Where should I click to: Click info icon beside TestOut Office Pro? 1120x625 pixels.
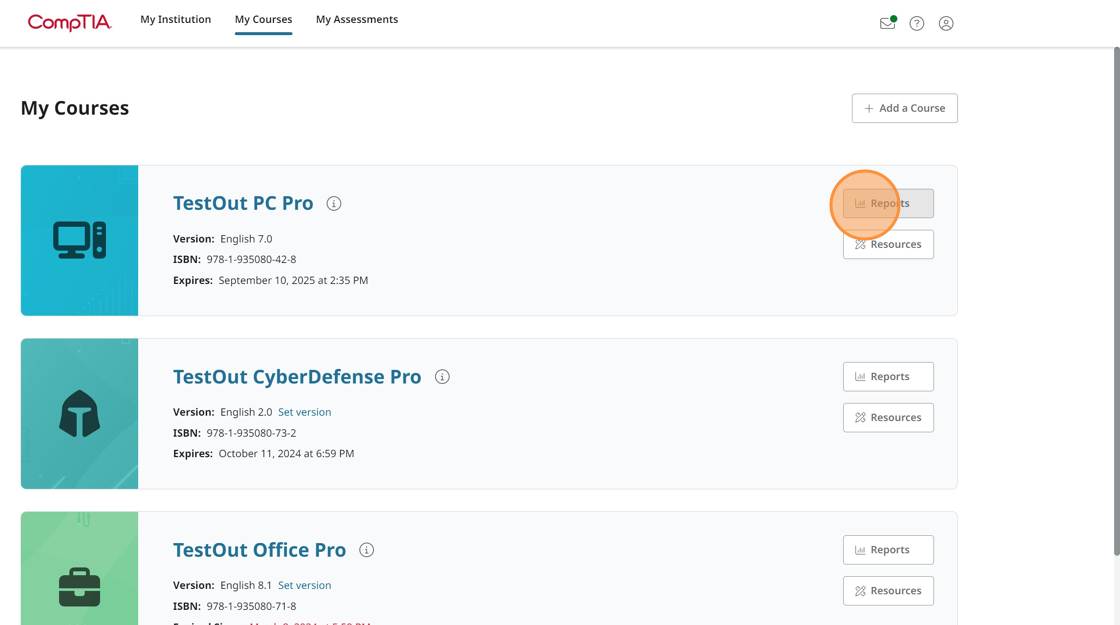pyautogui.click(x=367, y=550)
